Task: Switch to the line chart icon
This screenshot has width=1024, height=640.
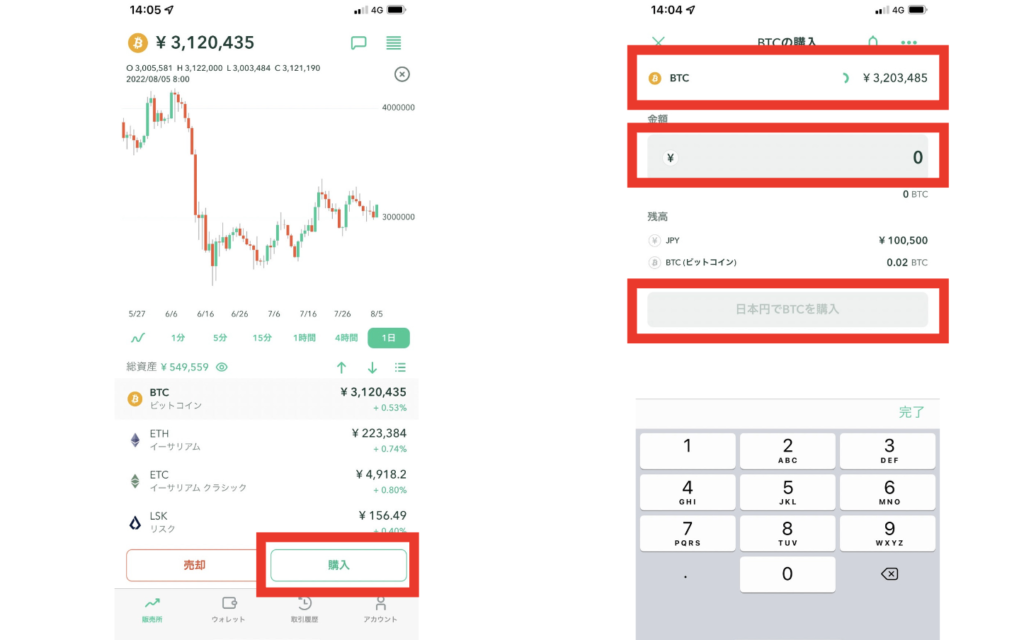Action: 138,338
